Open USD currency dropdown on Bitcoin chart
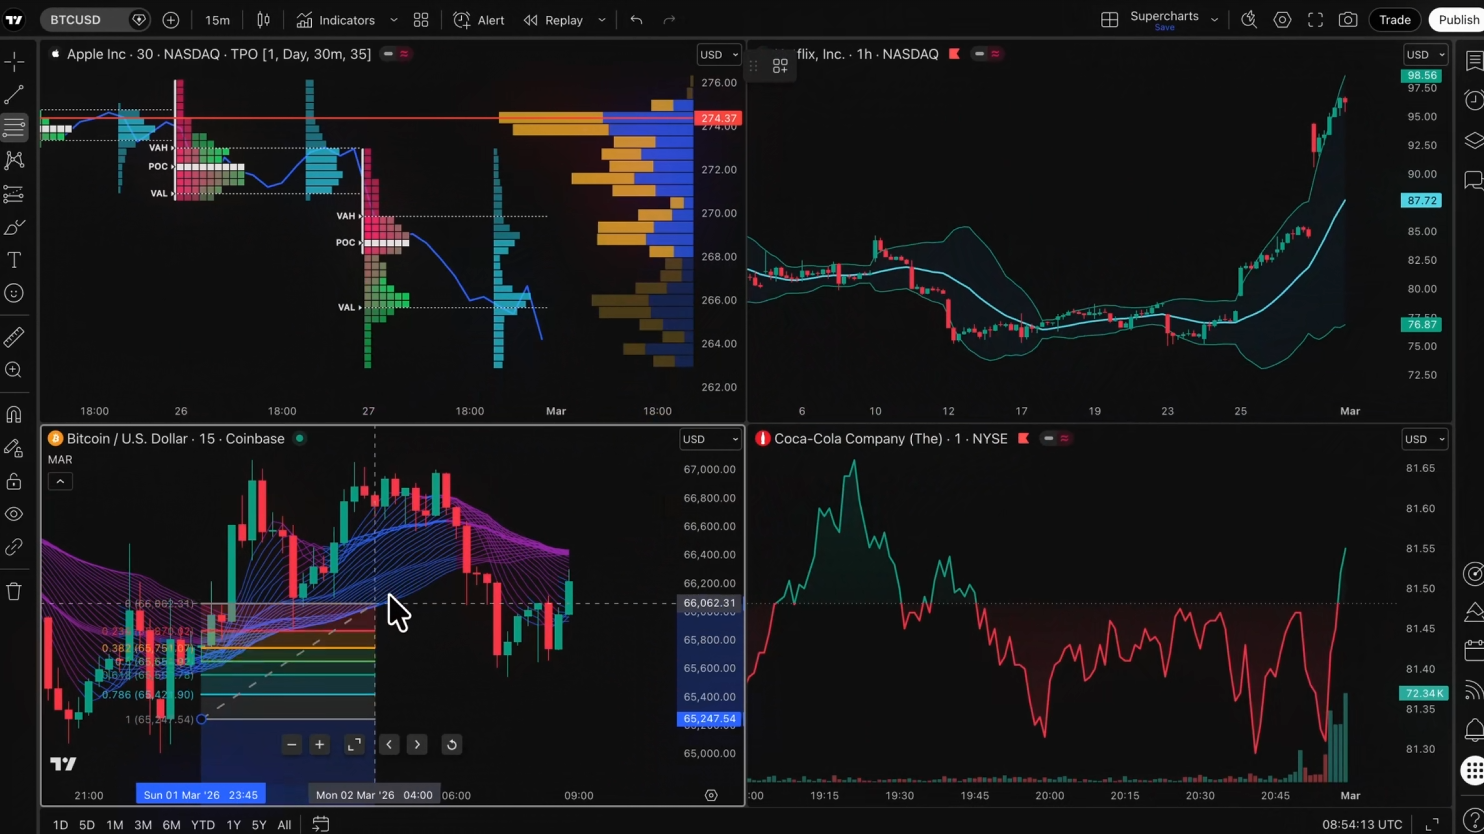 tap(711, 439)
